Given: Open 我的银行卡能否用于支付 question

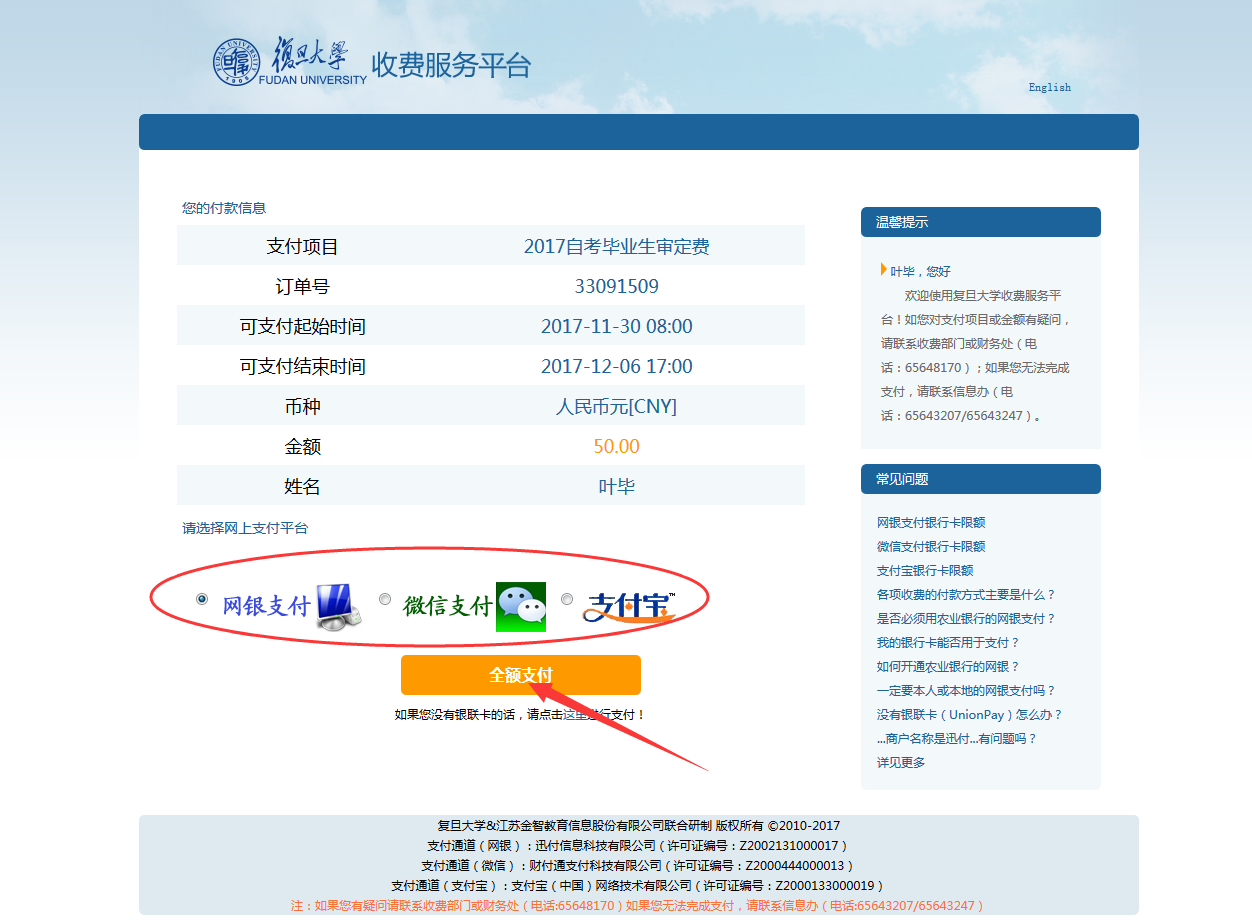Looking at the screenshot, I should pyautogui.click(x=948, y=642).
